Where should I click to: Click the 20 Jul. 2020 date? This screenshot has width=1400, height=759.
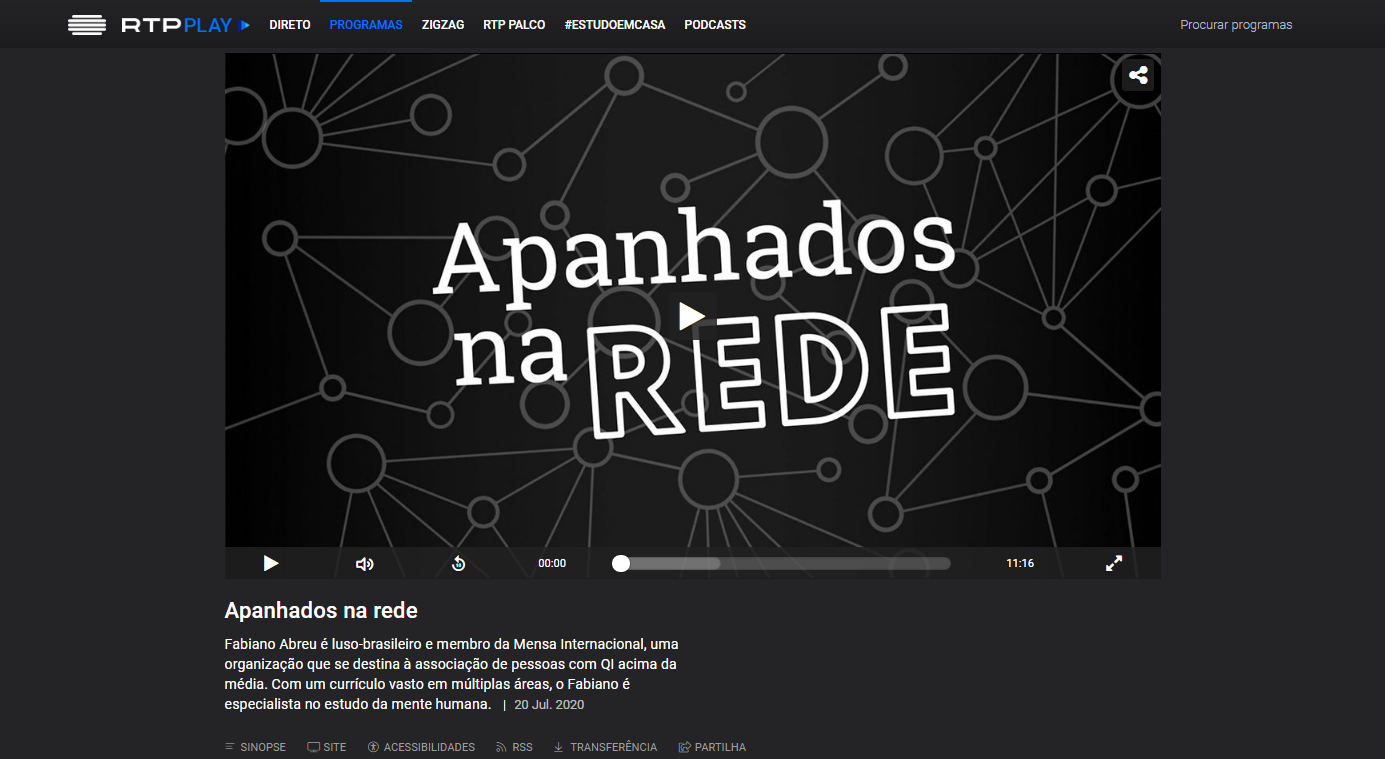[x=549, y=705]
